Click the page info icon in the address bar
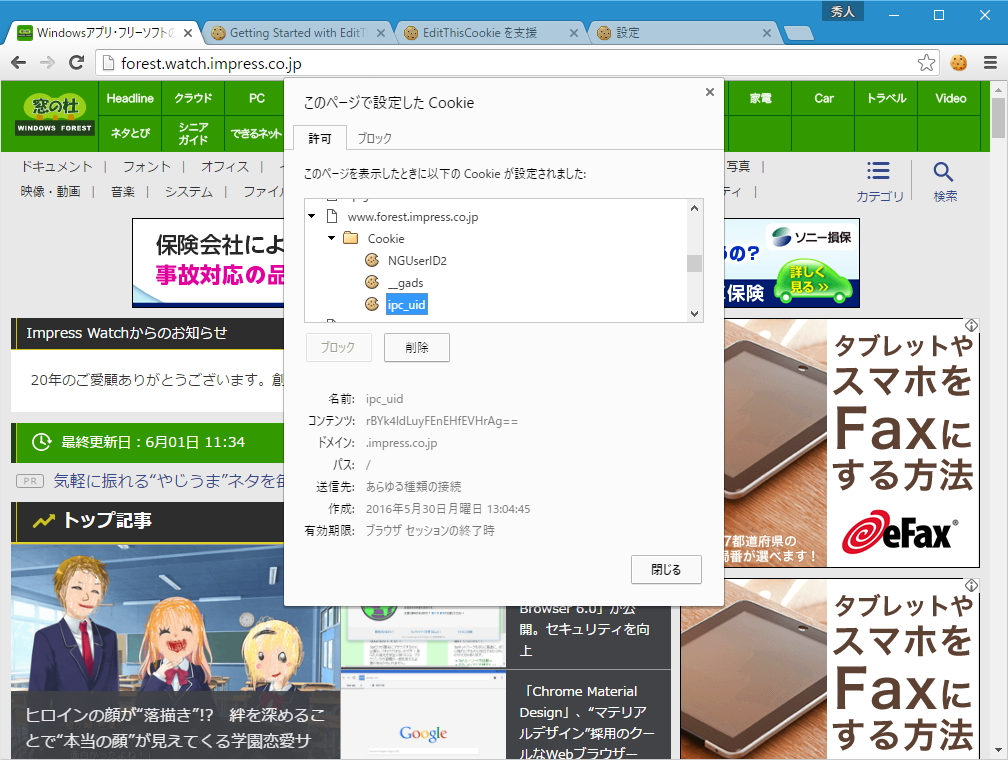The image size is (1008, 760). coord(109,62)
